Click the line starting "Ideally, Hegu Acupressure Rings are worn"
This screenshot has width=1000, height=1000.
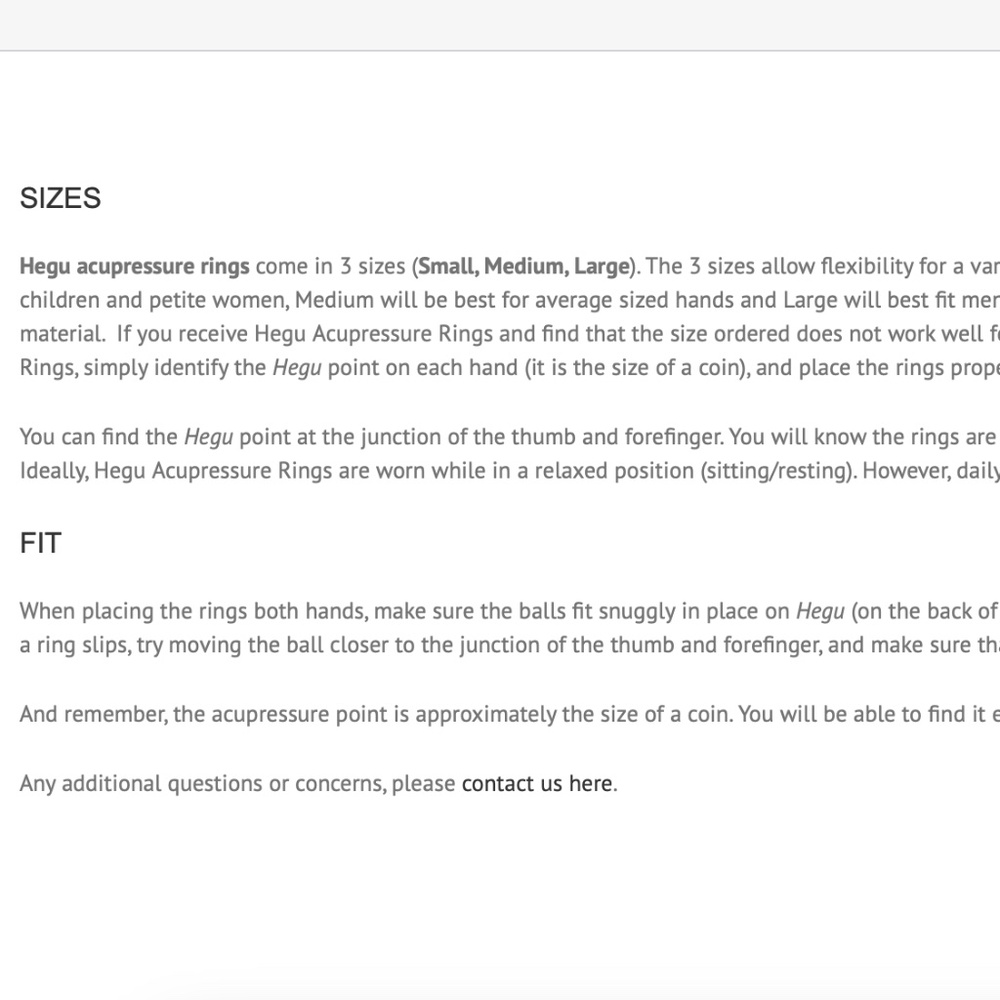510,471
